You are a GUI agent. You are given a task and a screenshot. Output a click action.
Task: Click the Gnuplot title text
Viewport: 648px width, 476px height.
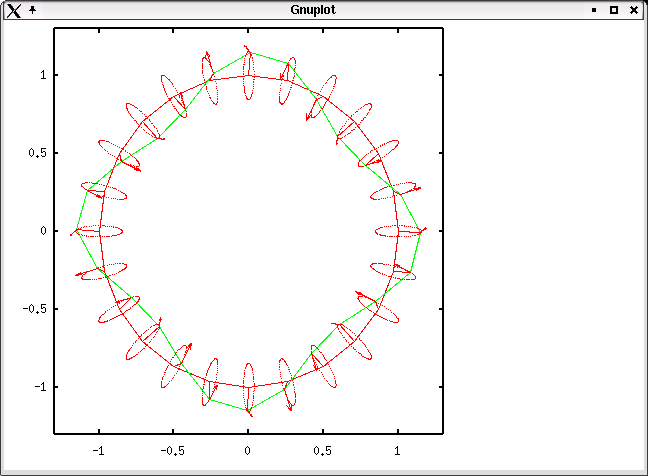point(311,10)
